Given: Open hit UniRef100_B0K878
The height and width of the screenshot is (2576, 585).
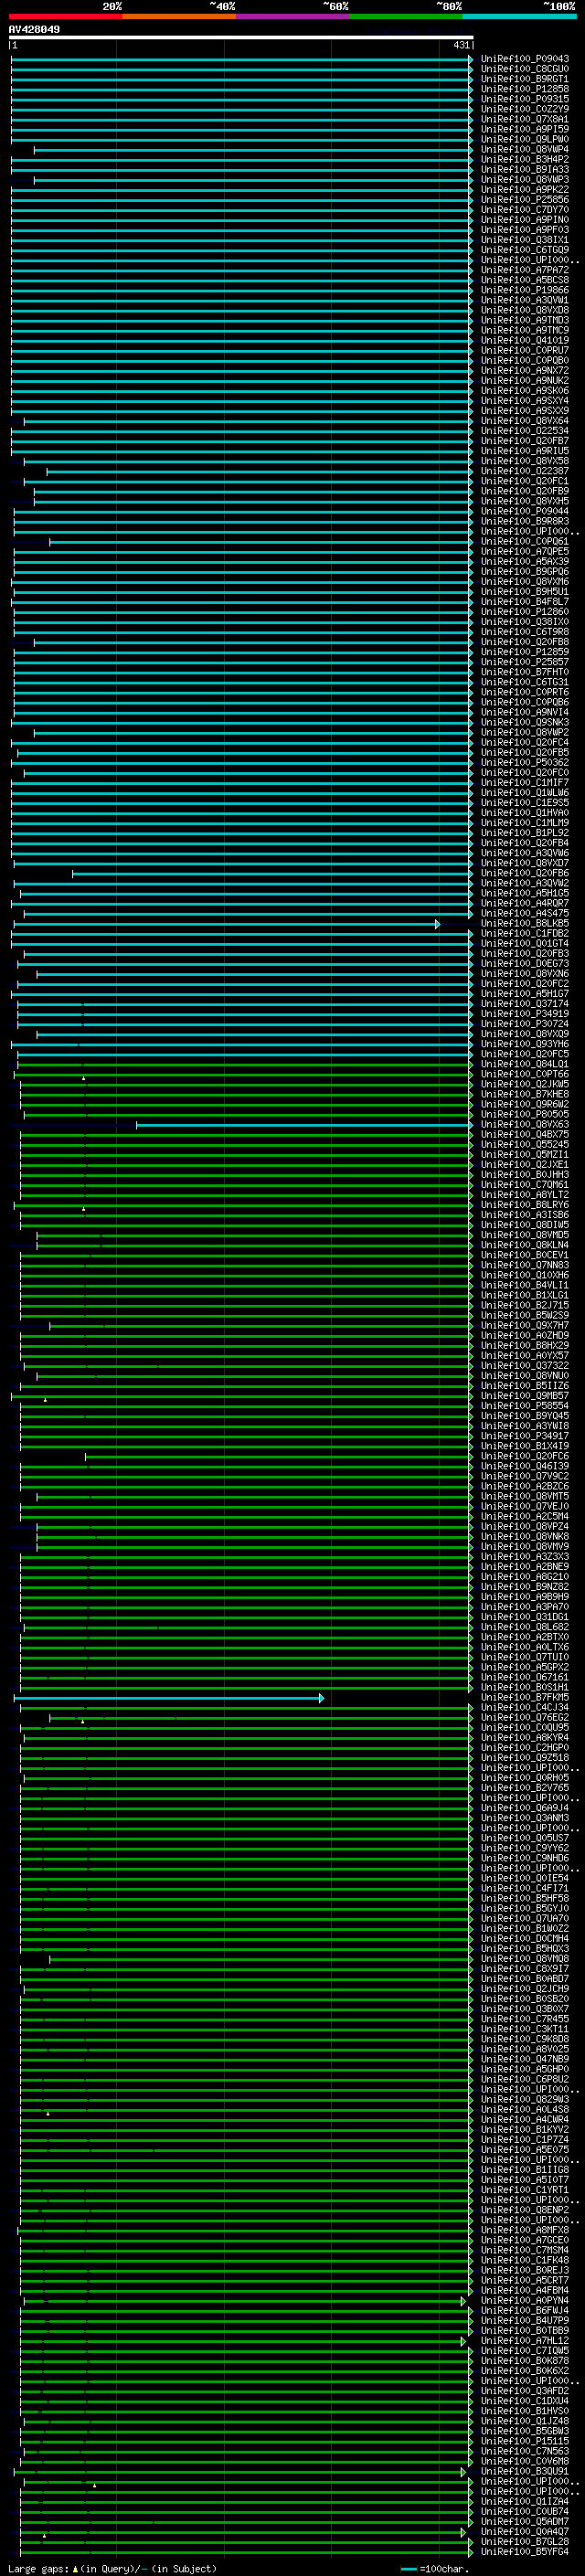Looking at the screenshot, I should coord(525,2360).
